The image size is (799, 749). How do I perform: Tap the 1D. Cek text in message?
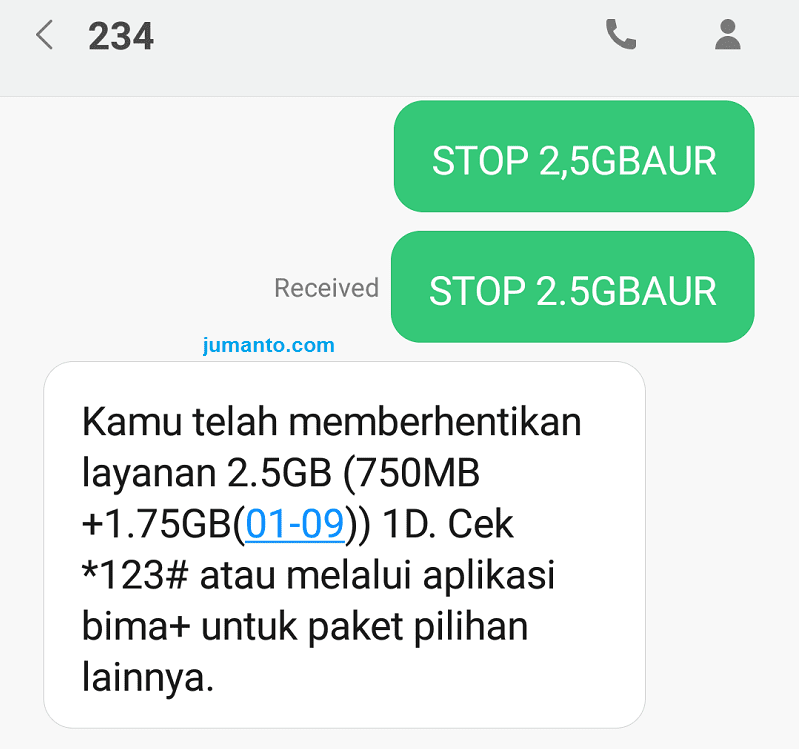pyautogui.click(x=448, y=524)
